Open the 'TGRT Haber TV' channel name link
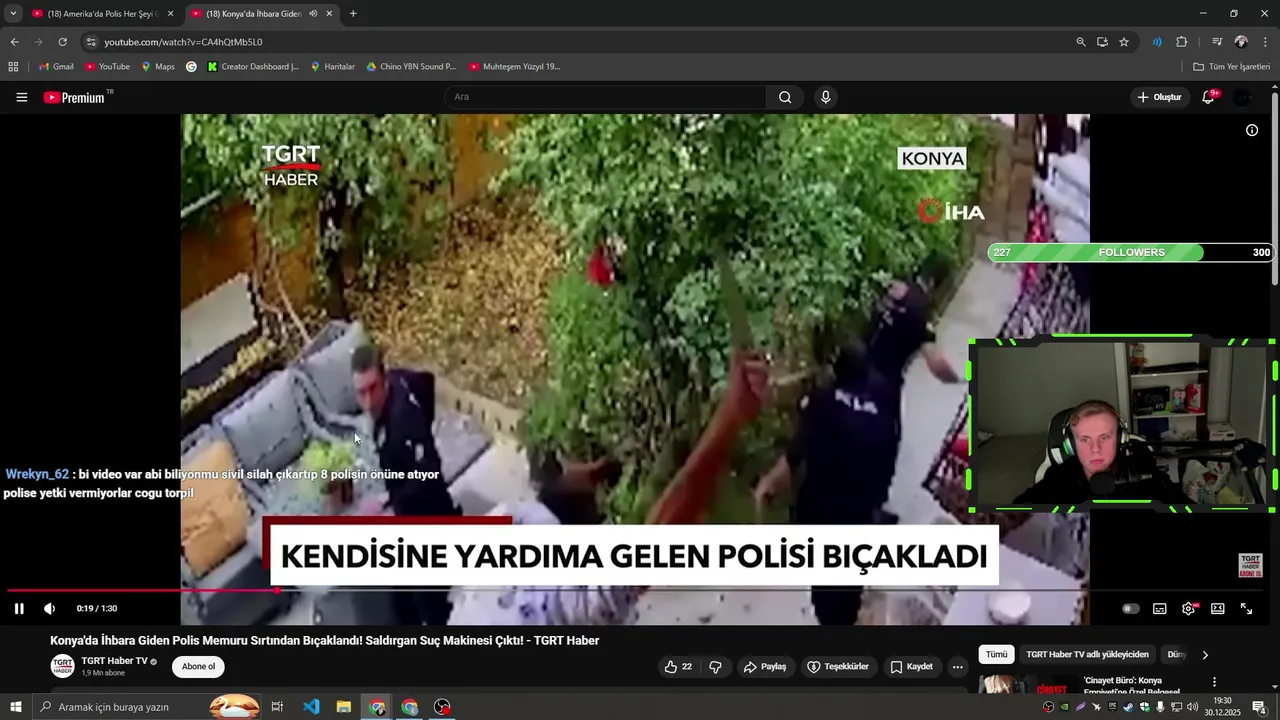This screenshot has height=720, width=1280. point(114,661)
